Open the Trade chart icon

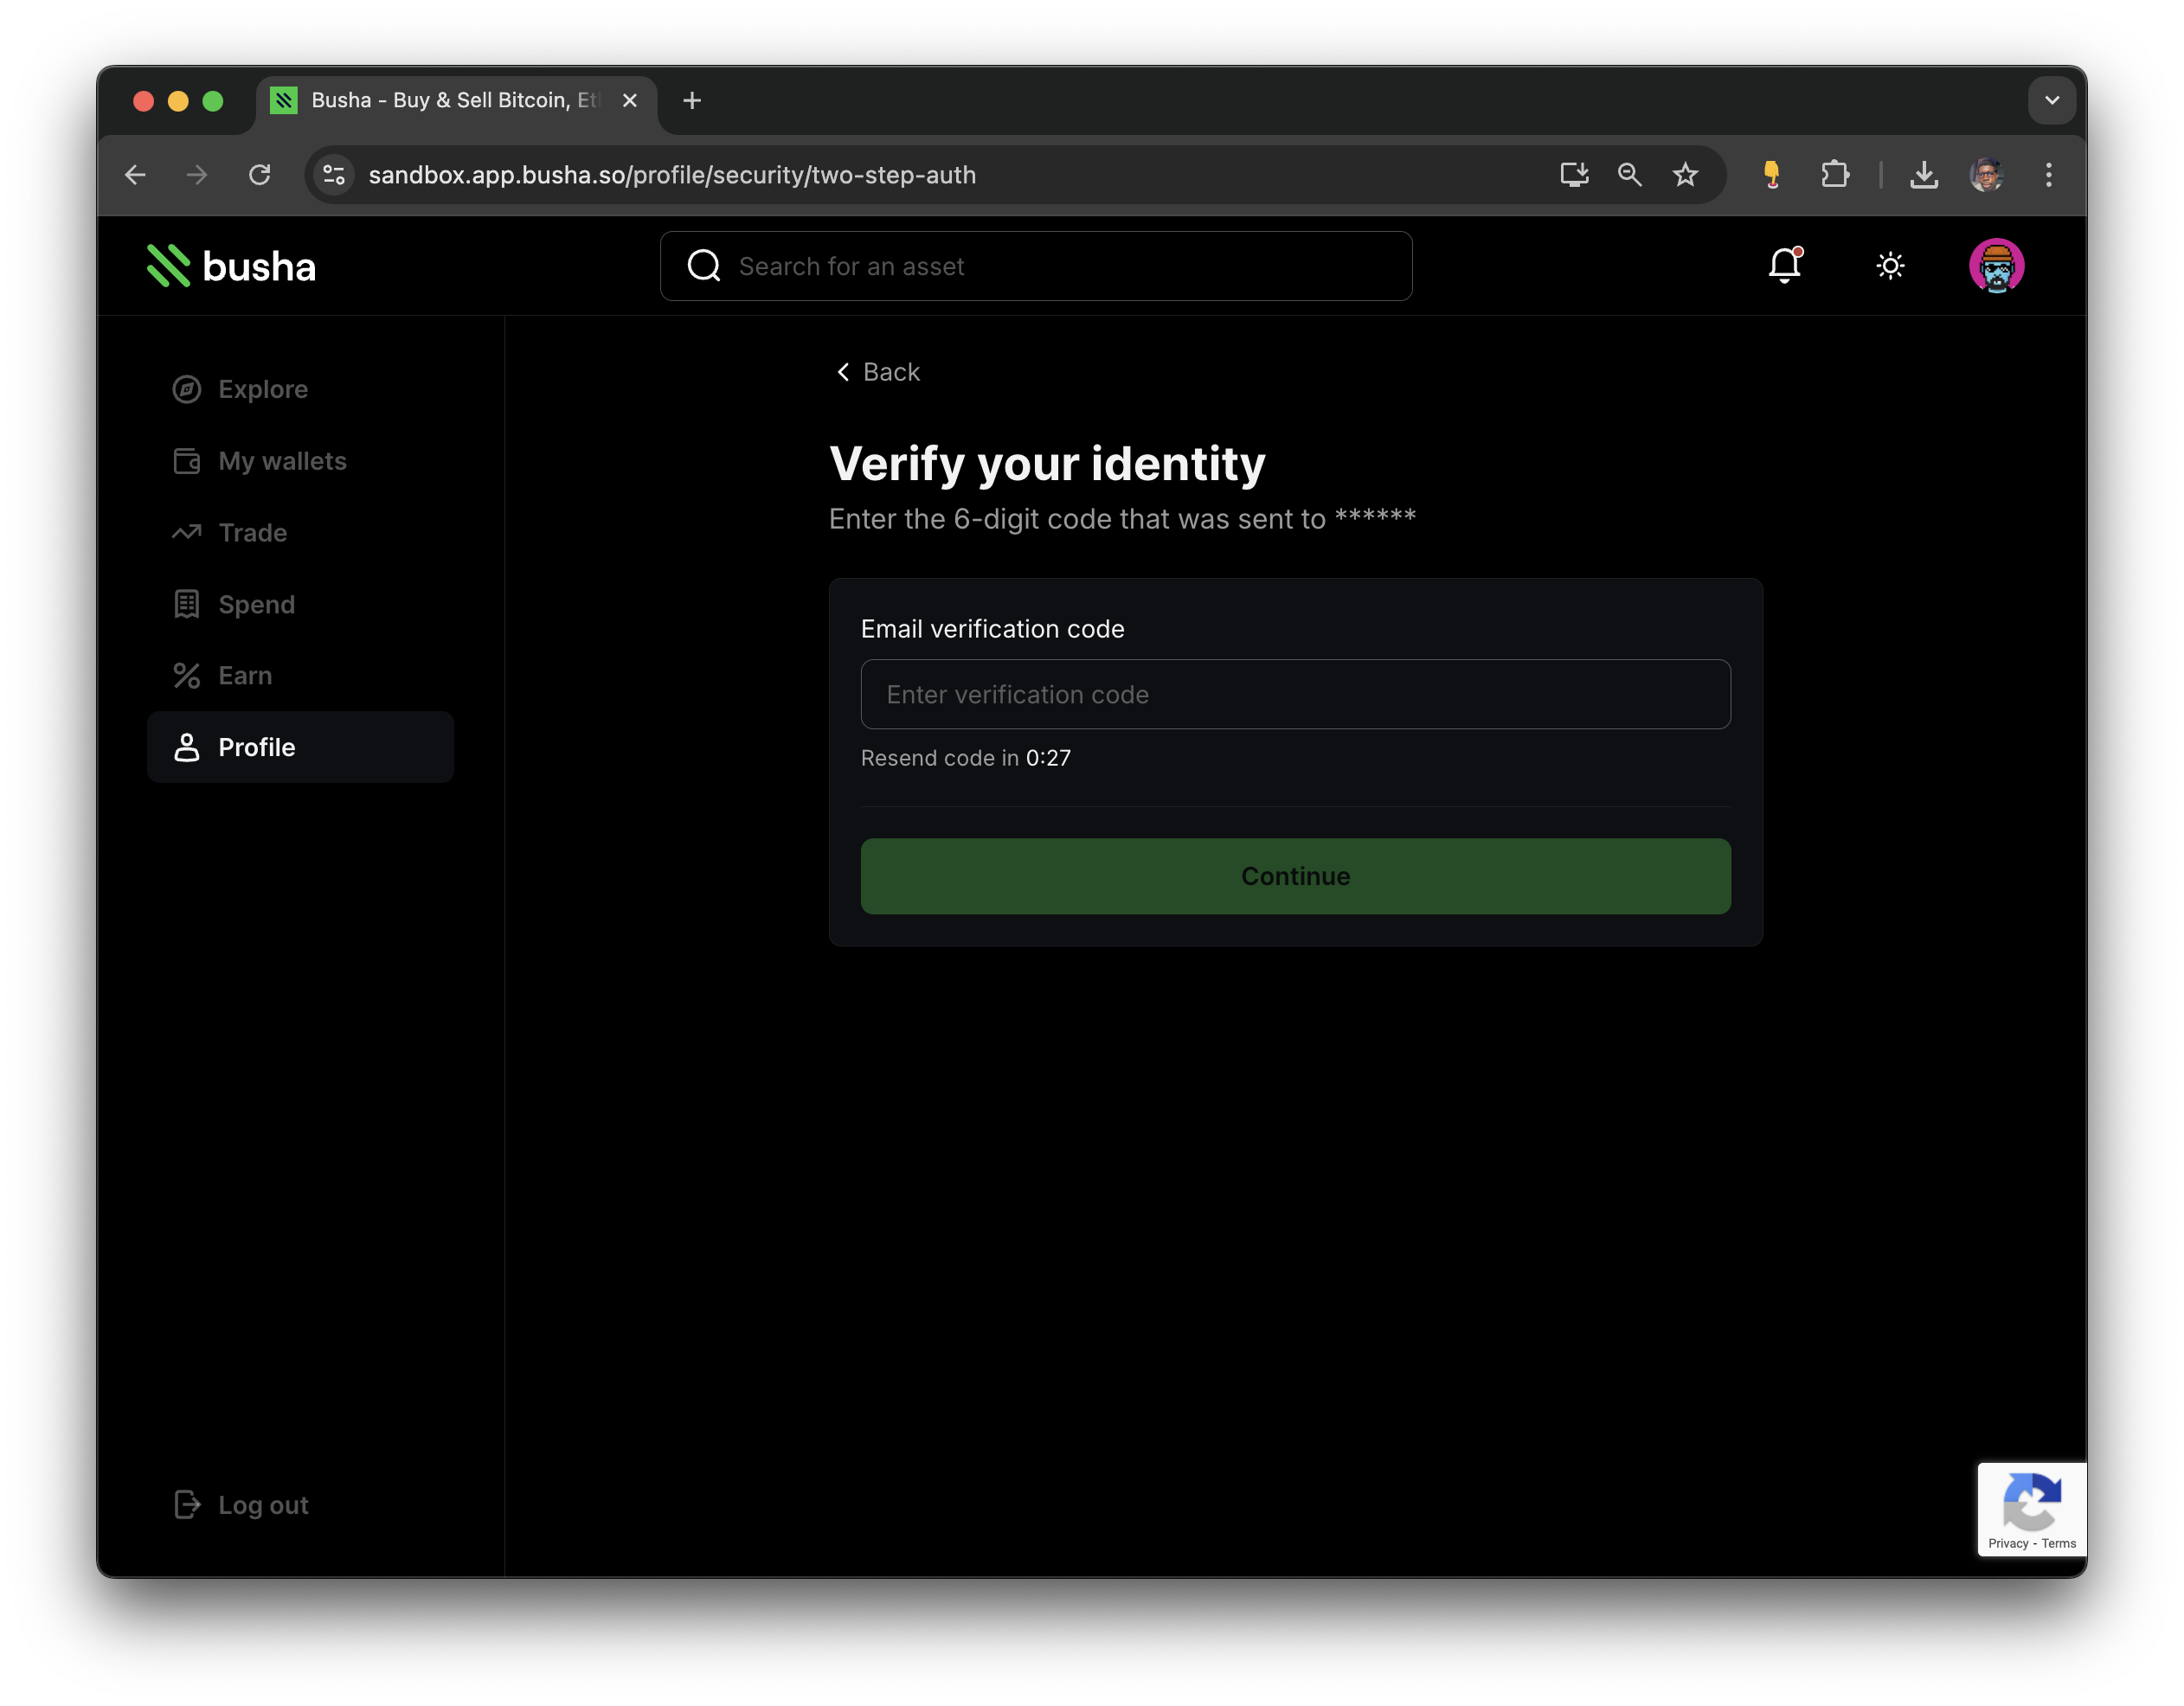[187, 532]
